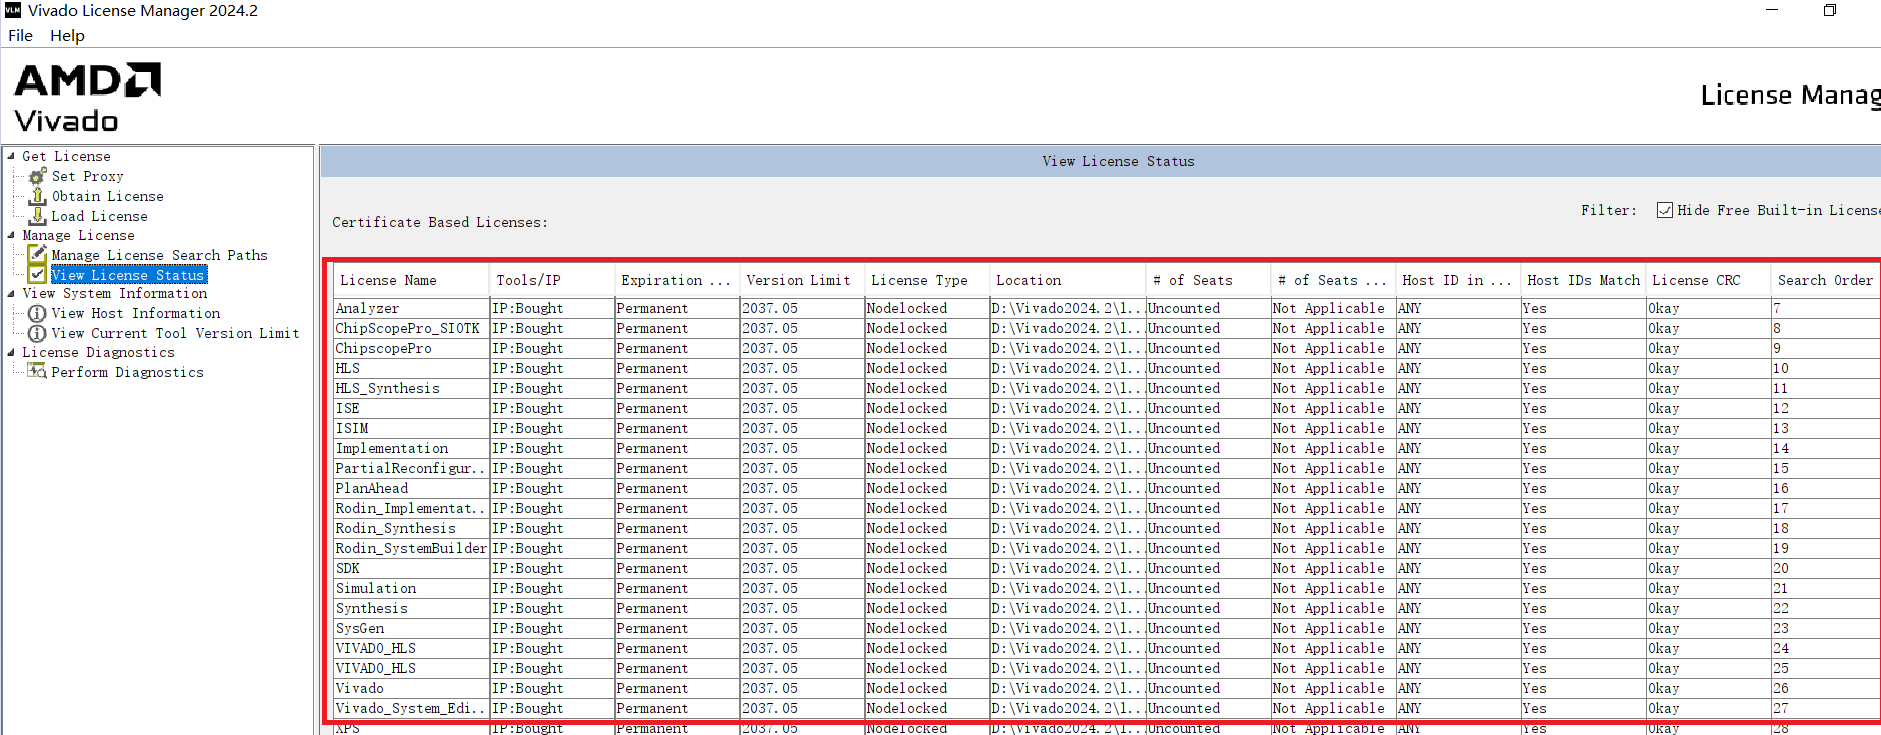Click the Host IDs Match column header
The width and height of the screenshot is (1881, 735).
click(x=1583, y=280)
